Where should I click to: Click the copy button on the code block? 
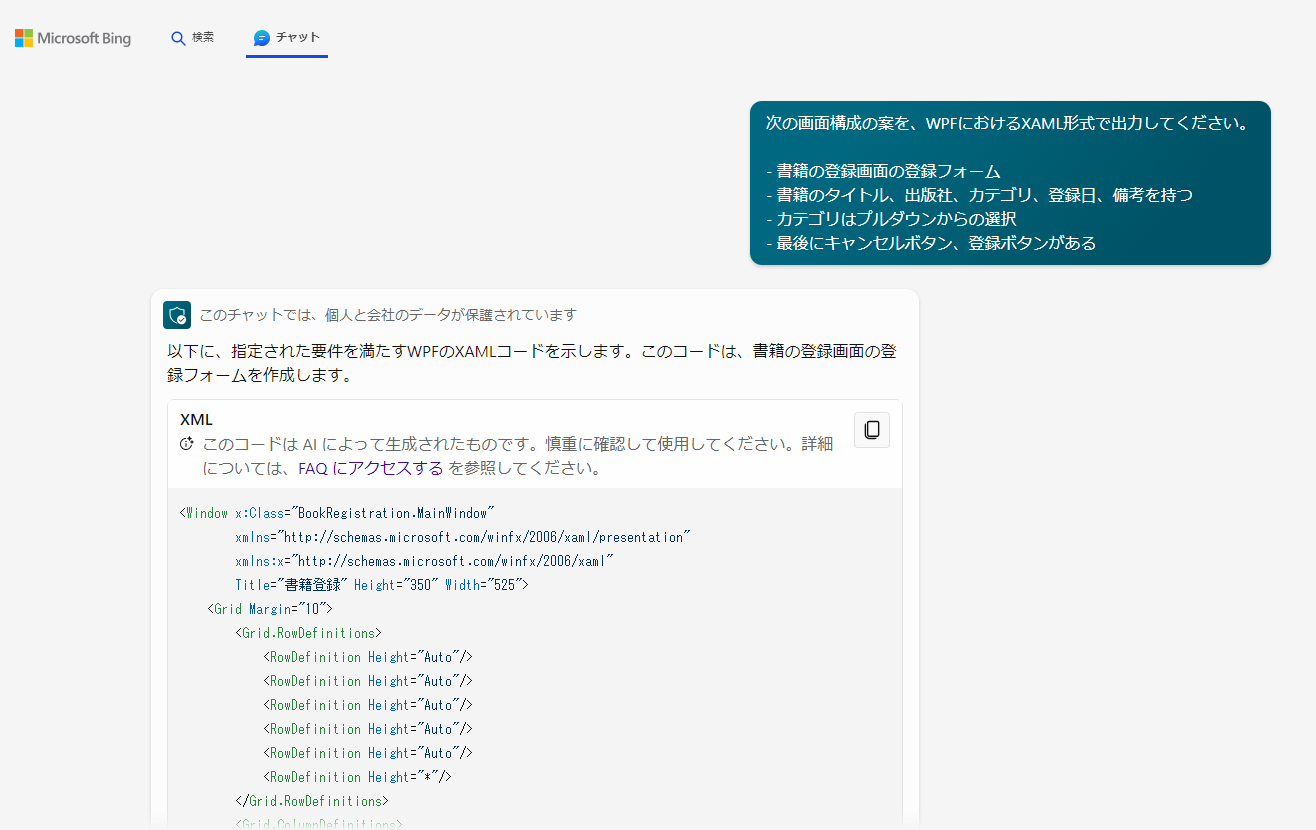pyautogui.click(x=871, y=429)
